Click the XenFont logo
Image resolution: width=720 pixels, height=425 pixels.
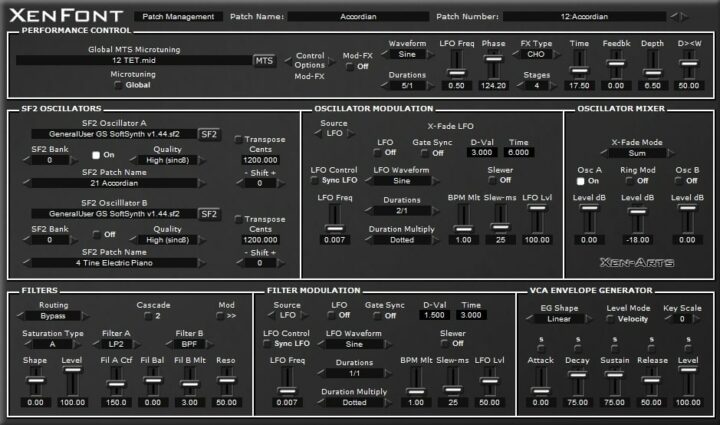tap(64, 16)
